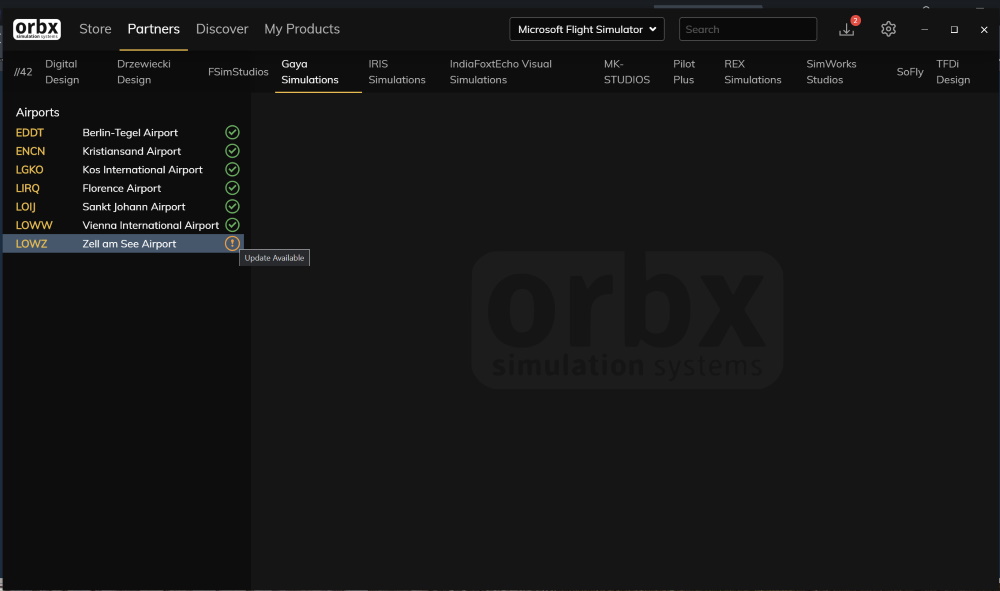The image size is (1000, 591).
Task: Open Florence Airport product
Action: pyautogui.click(x=123, y=187)
